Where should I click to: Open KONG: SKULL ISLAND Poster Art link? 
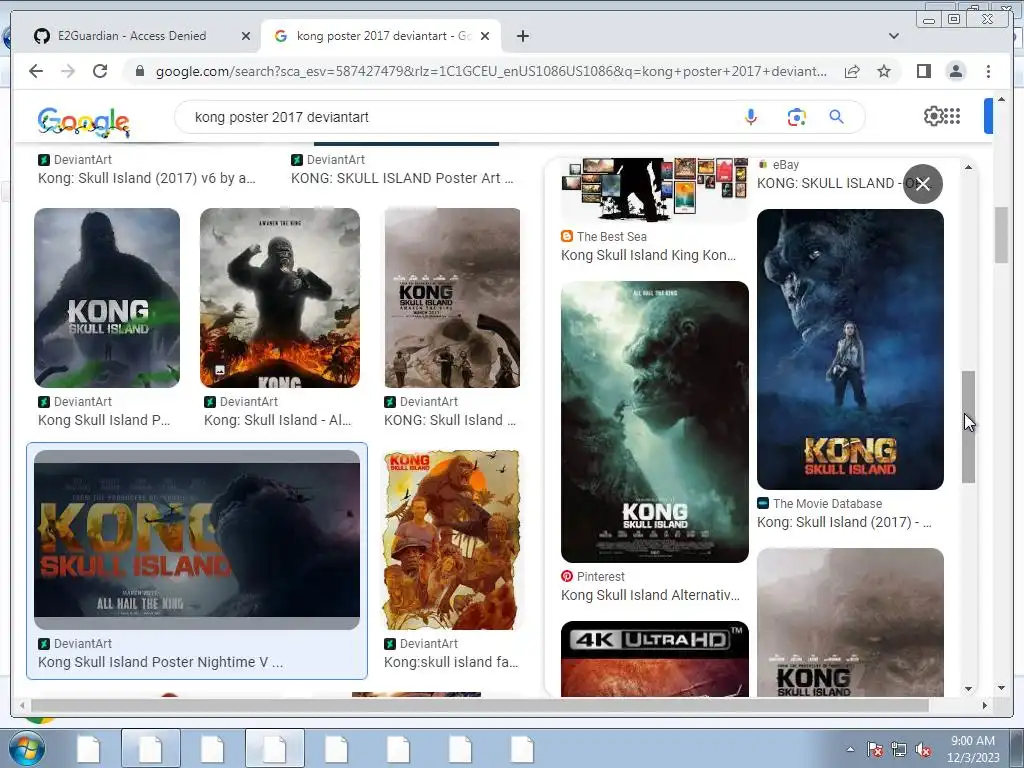pos(402,178)
